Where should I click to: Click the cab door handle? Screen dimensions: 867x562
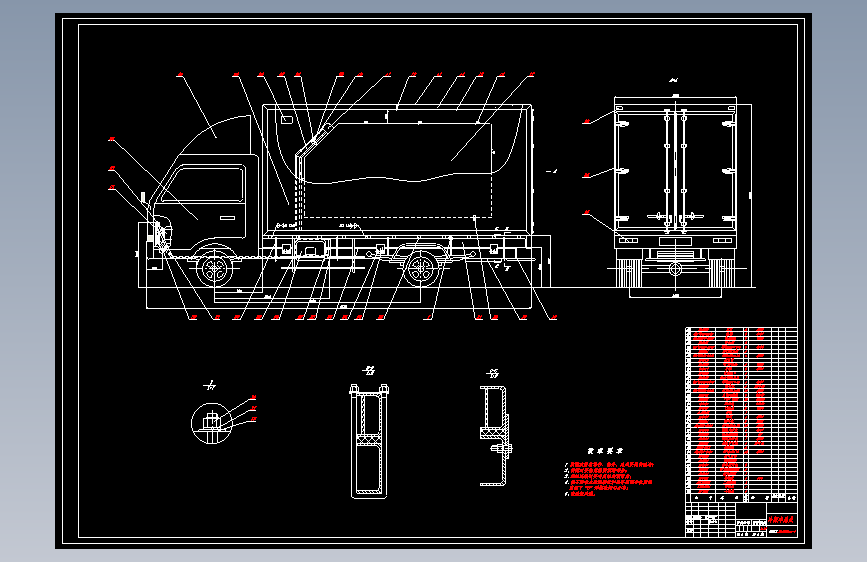coord(227,218)
